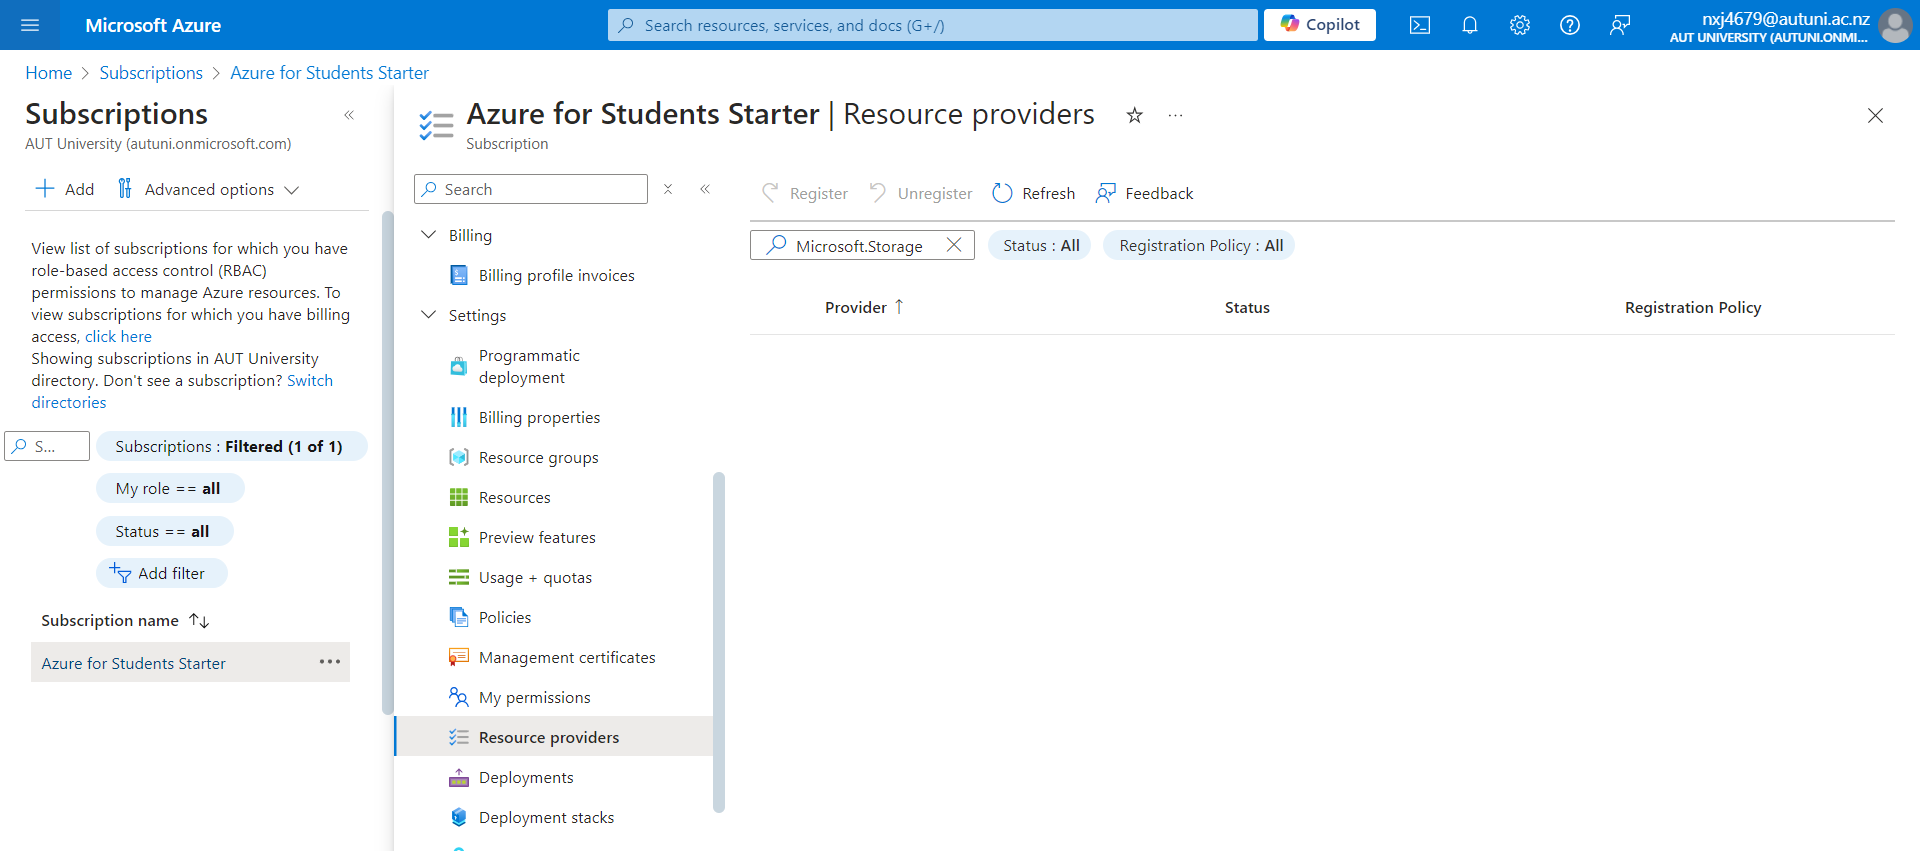1920x851 pixels.
Task: Select Azure for Students Starter row
Action: (x=190, y=662)
